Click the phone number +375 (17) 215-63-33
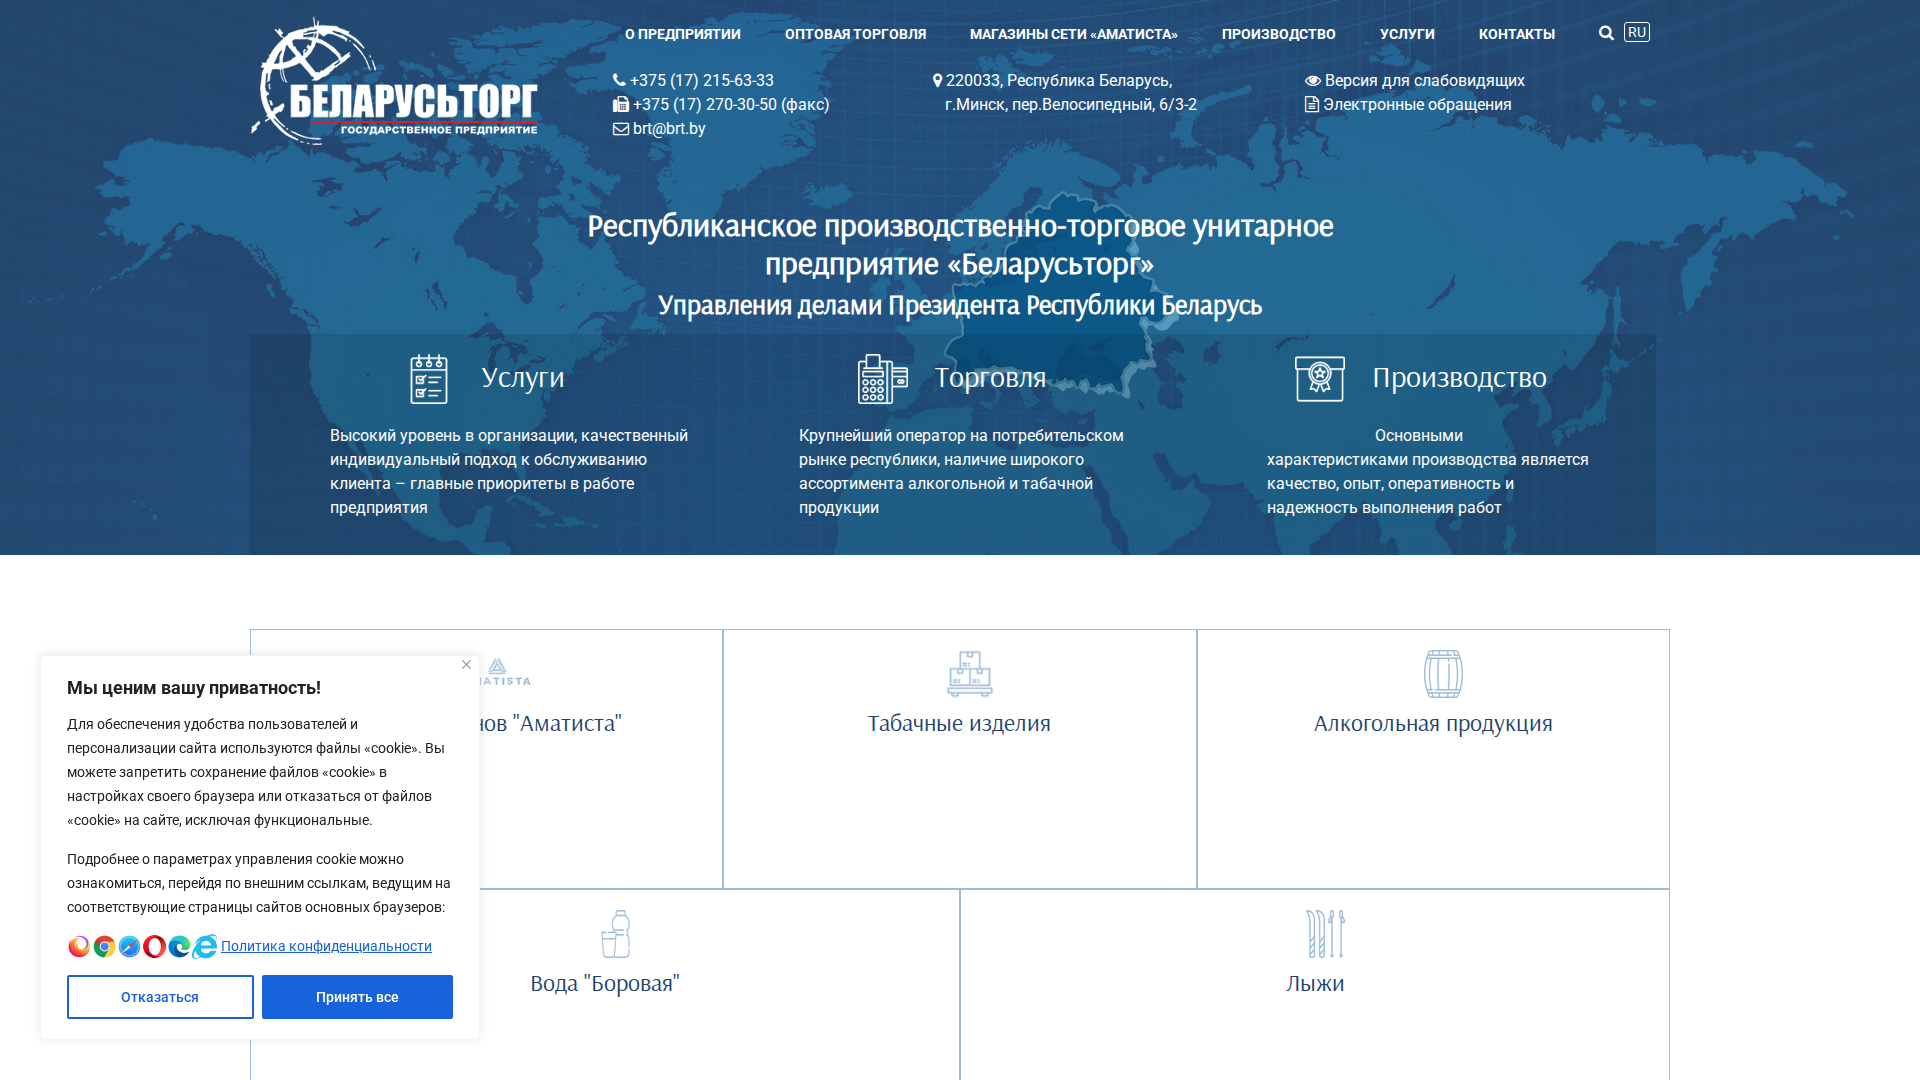 tap(702, 81)
